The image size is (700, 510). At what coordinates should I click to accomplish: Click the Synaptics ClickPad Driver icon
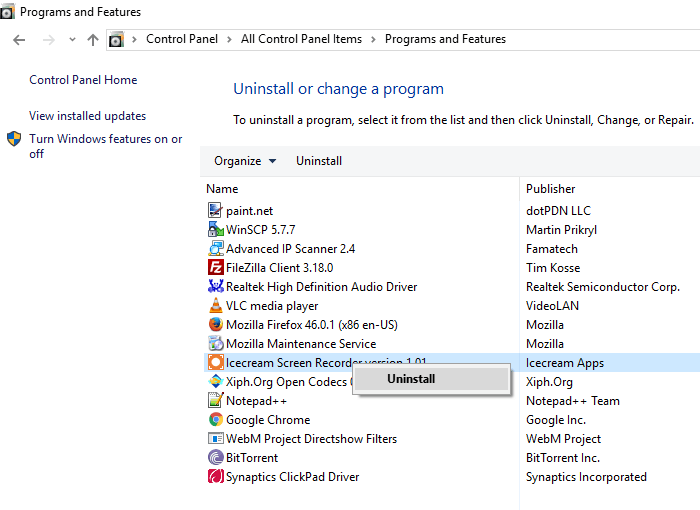click(x=215, y=476)
